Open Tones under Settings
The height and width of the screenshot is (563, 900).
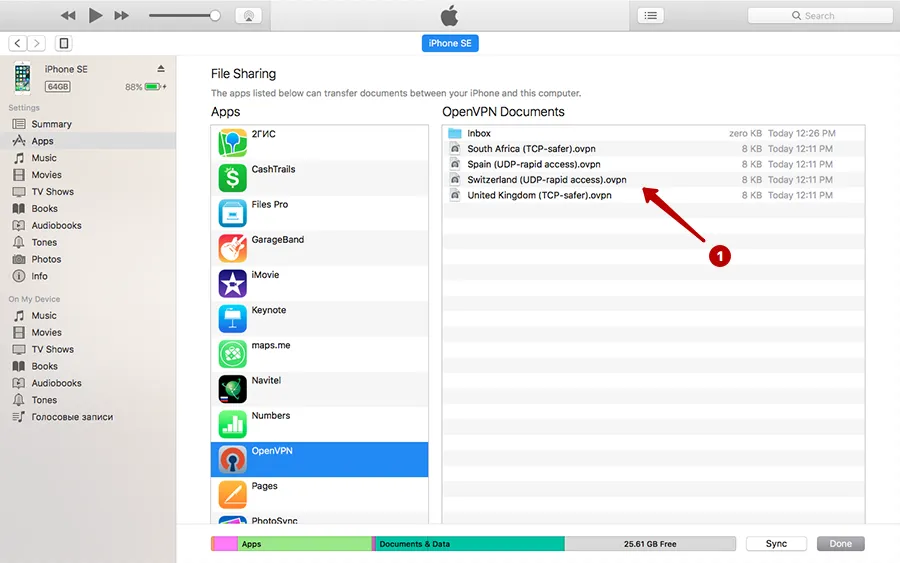(88, 242)
